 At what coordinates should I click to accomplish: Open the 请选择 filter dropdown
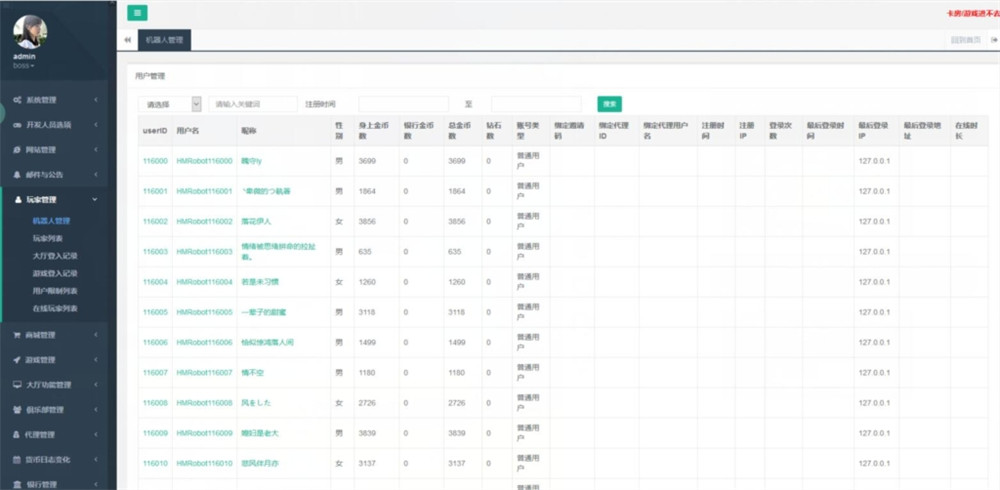point(170,104)
